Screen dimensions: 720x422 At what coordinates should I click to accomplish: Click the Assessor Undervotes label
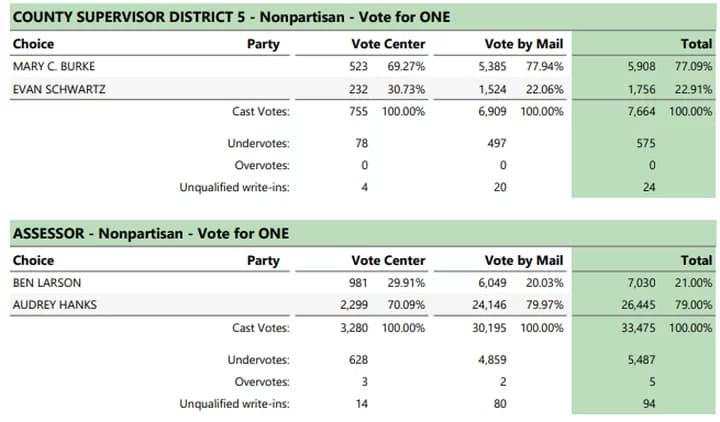259,360
